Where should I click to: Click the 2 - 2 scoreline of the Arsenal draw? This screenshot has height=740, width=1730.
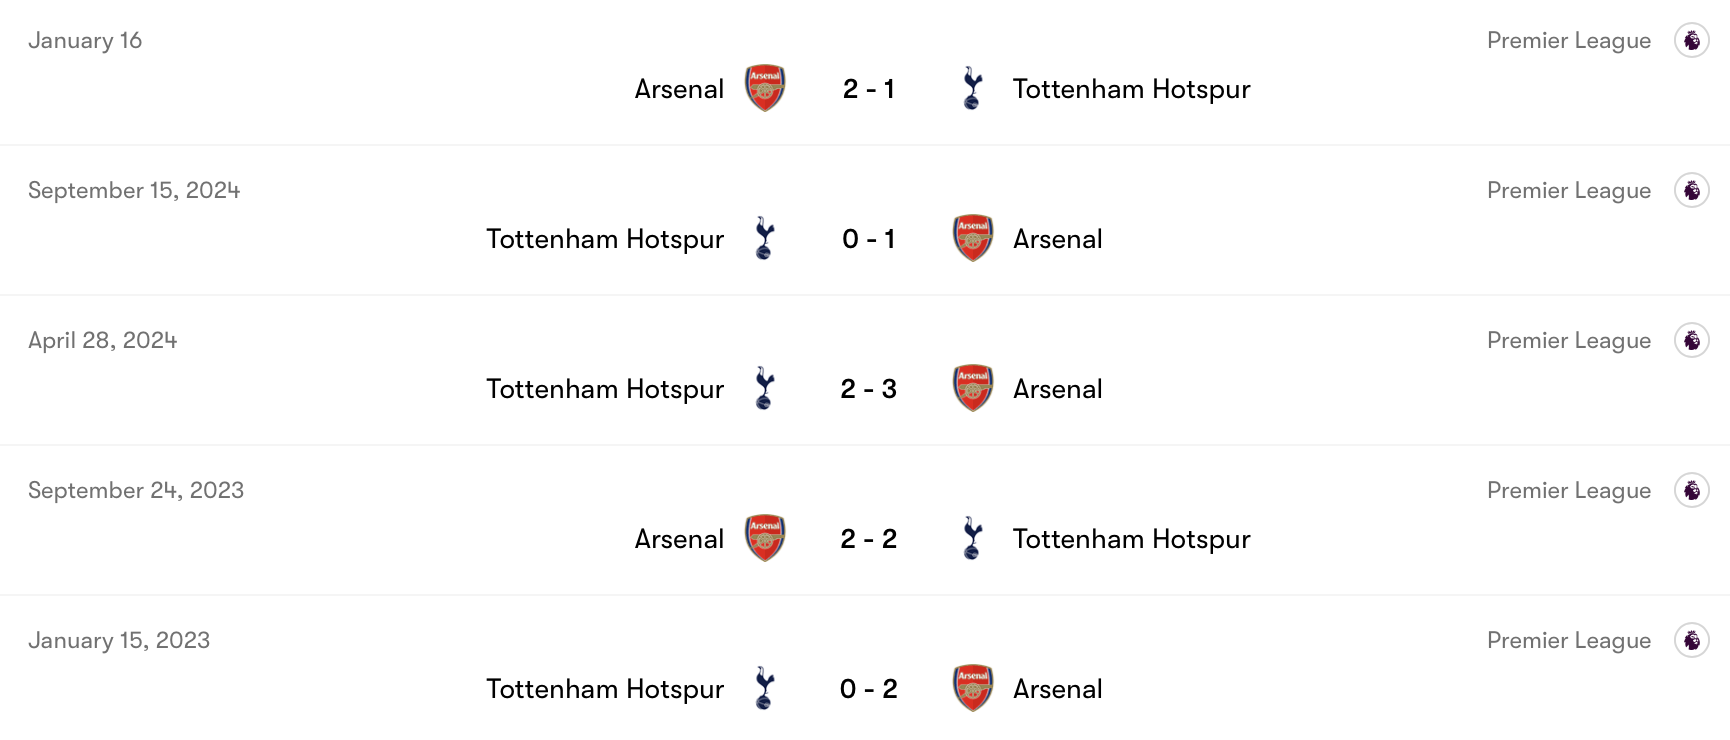[867, 538]
